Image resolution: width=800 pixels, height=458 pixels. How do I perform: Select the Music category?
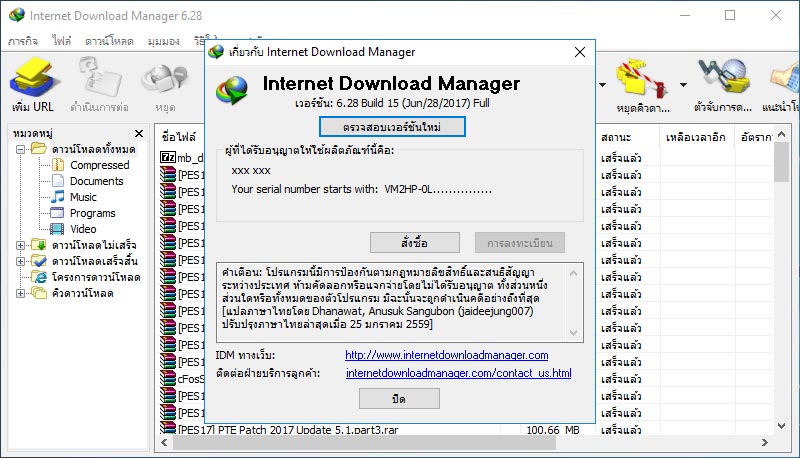[83, 197]
